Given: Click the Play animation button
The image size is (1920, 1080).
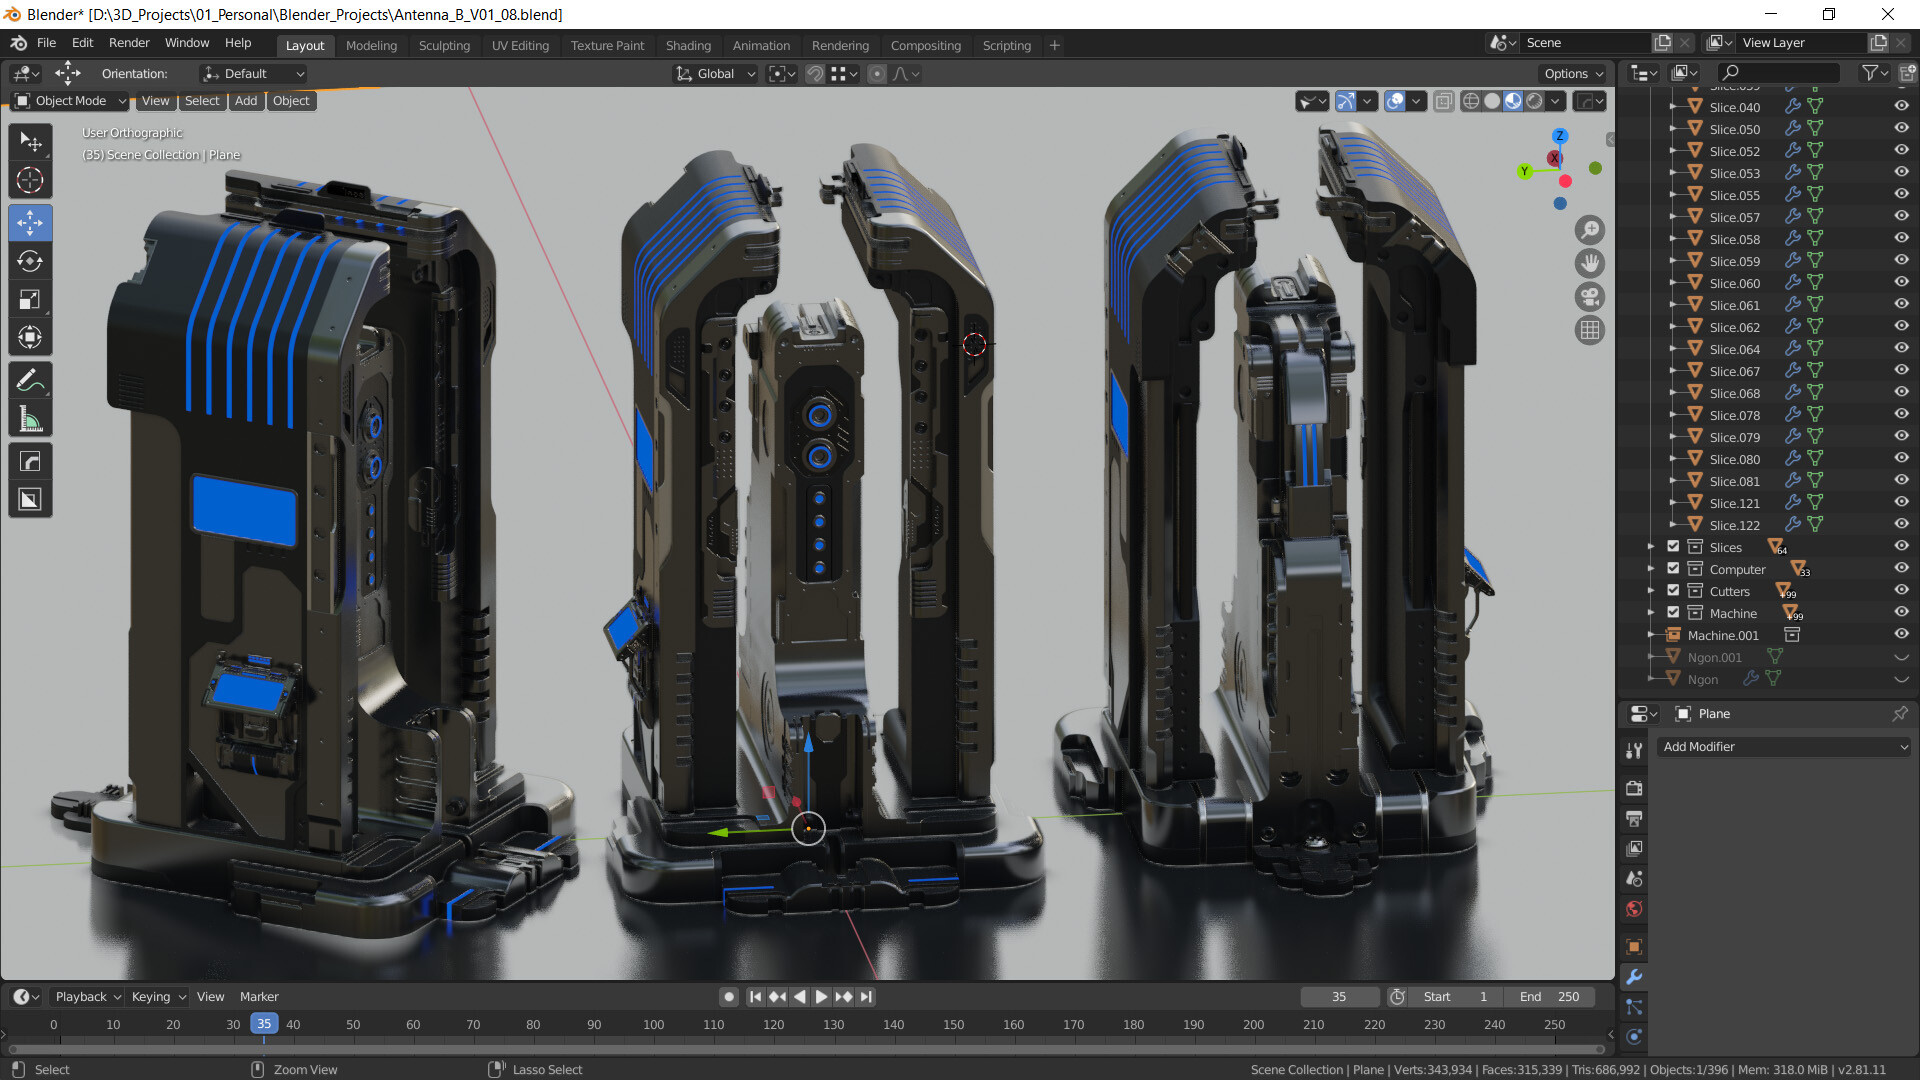Looking at the screenshot, I should pos(820,997).
